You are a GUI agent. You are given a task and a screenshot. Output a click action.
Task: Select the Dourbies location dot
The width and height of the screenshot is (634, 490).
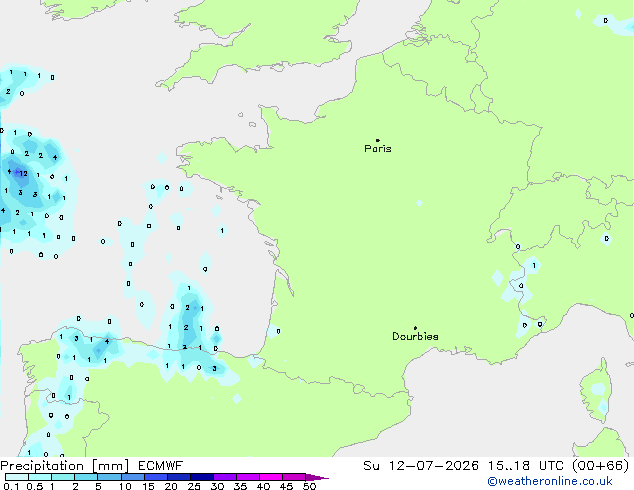click(x=415, y=328)
